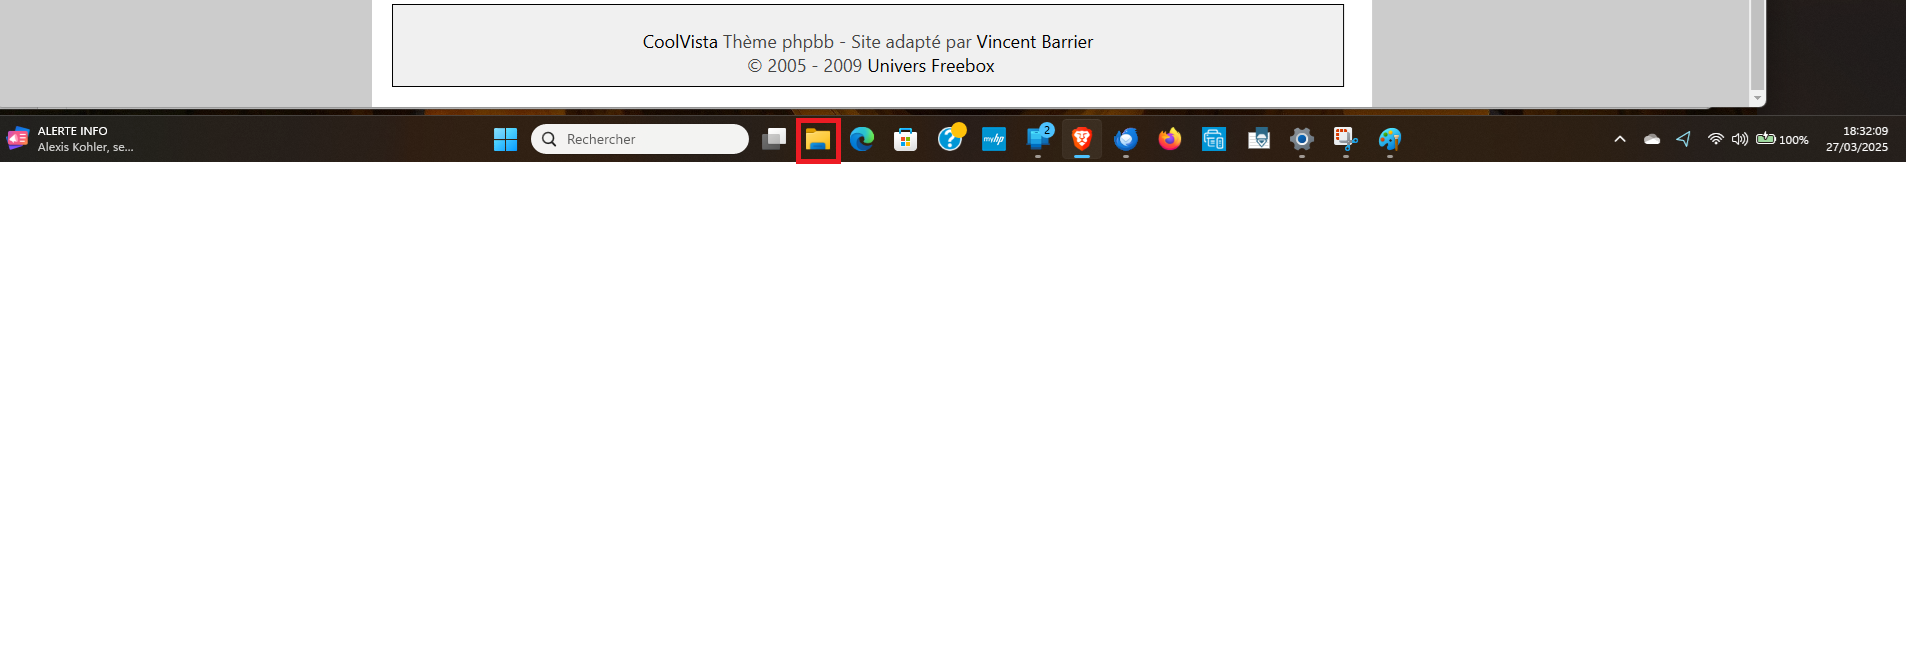Launch the myHP app
The width and height of the screenshot is (1906, 648).
pyautogui.click(x=994, y=139)
